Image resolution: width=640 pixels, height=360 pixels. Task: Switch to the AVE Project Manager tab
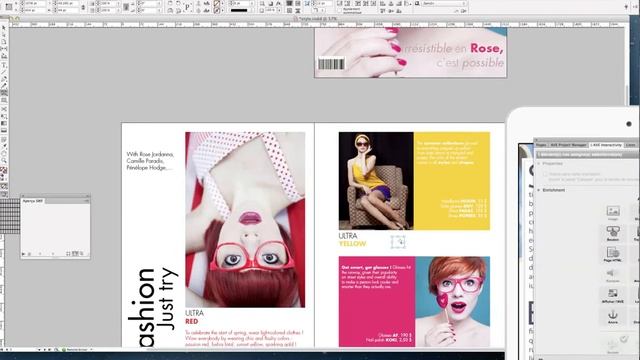point(568,145)
